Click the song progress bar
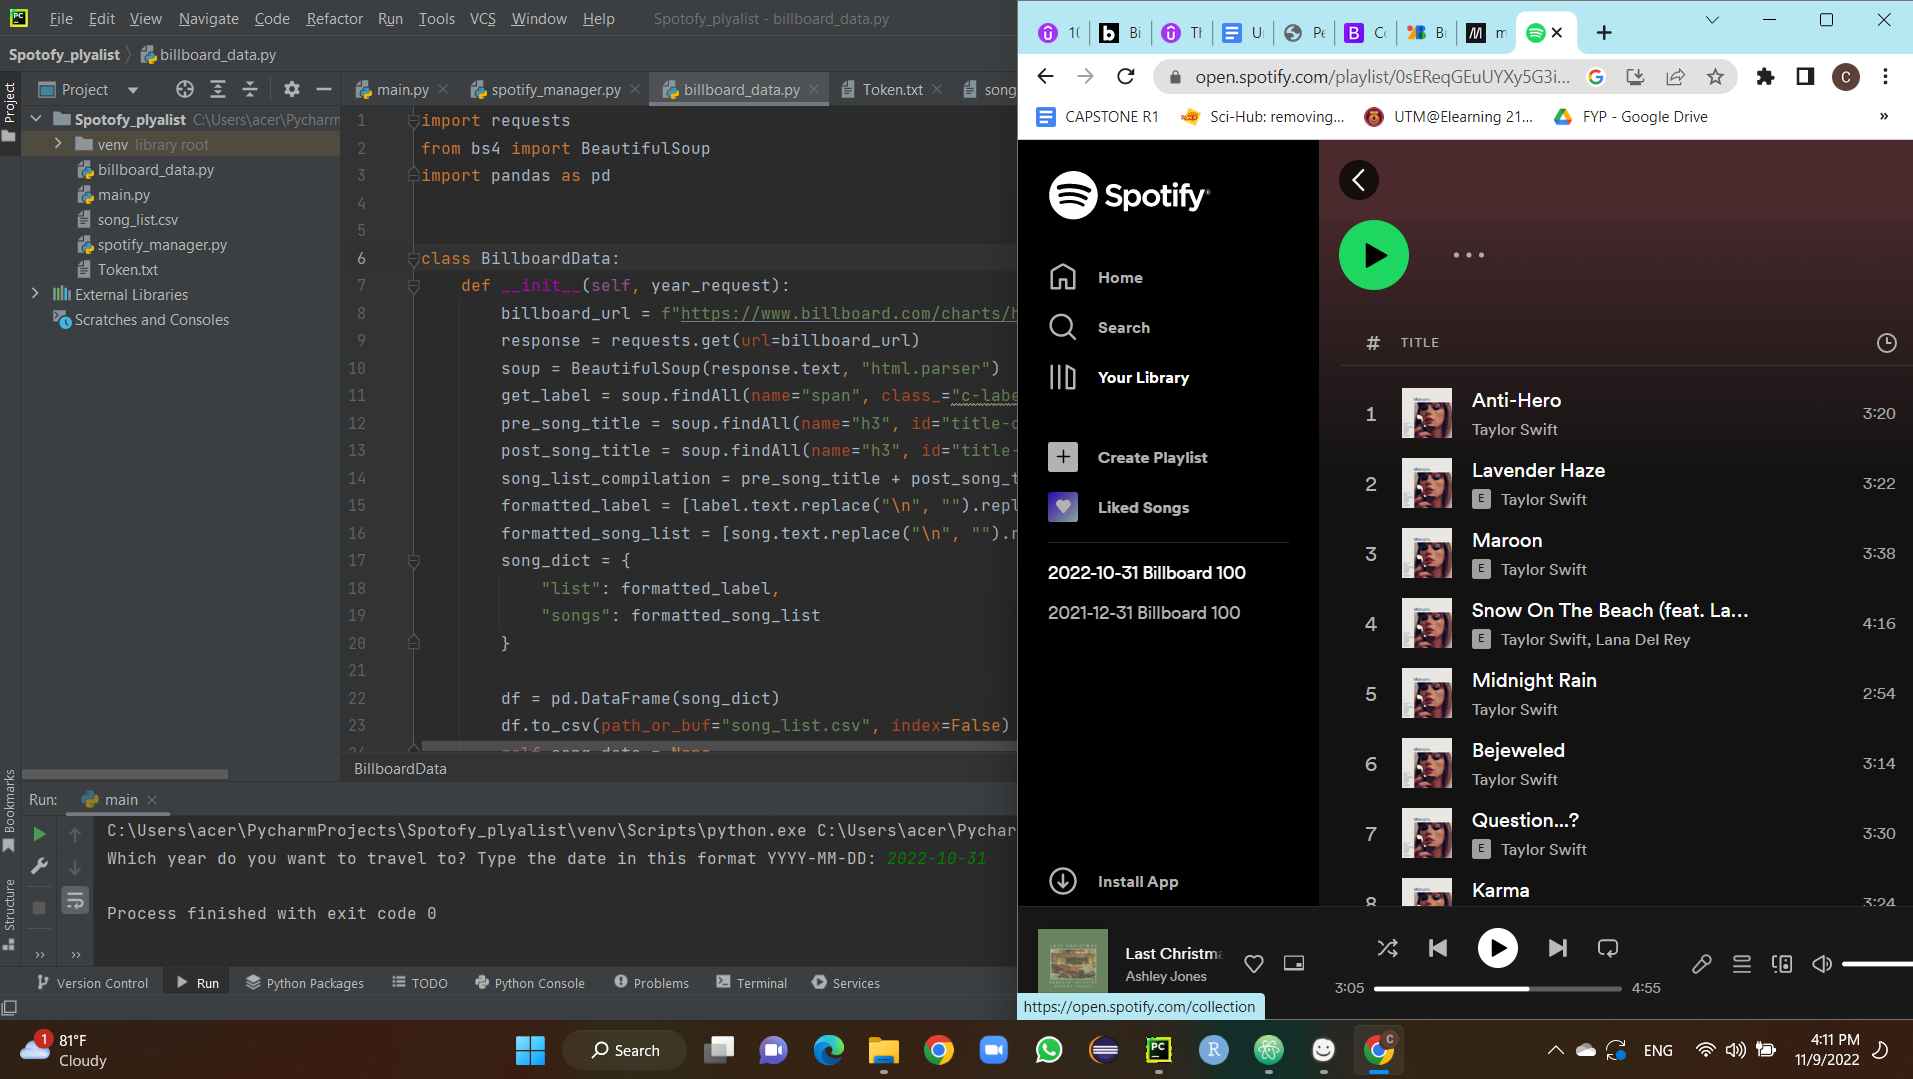This screenshot has width=1913, height=1079. [1497, 988]
